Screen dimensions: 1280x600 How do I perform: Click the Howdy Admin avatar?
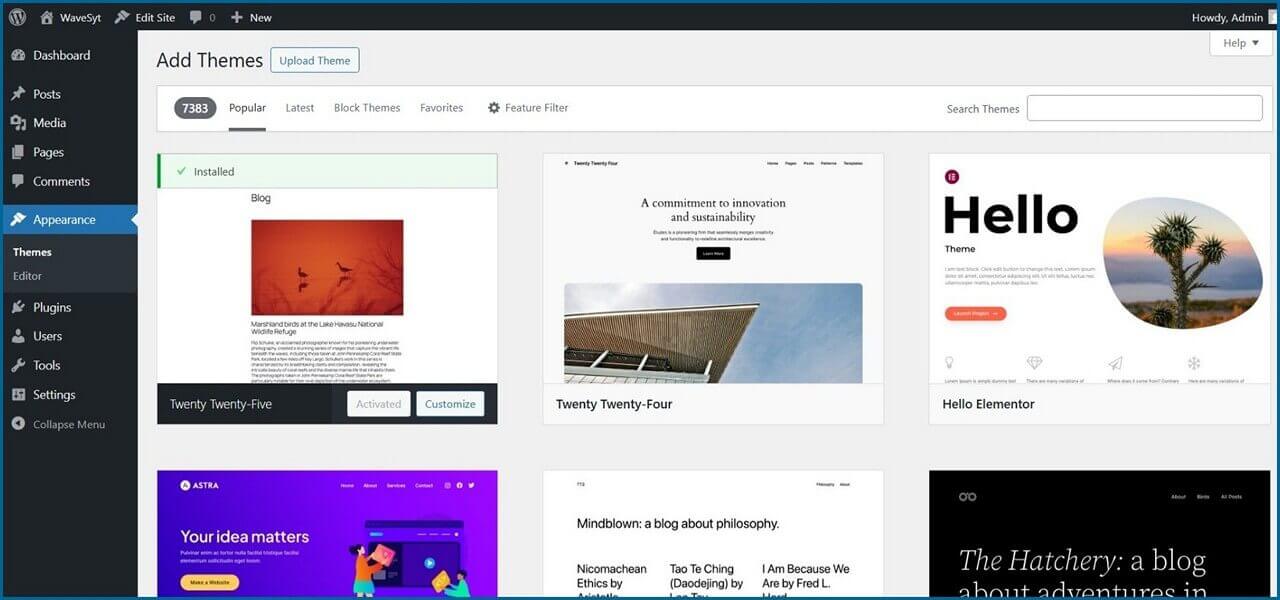1272,17
